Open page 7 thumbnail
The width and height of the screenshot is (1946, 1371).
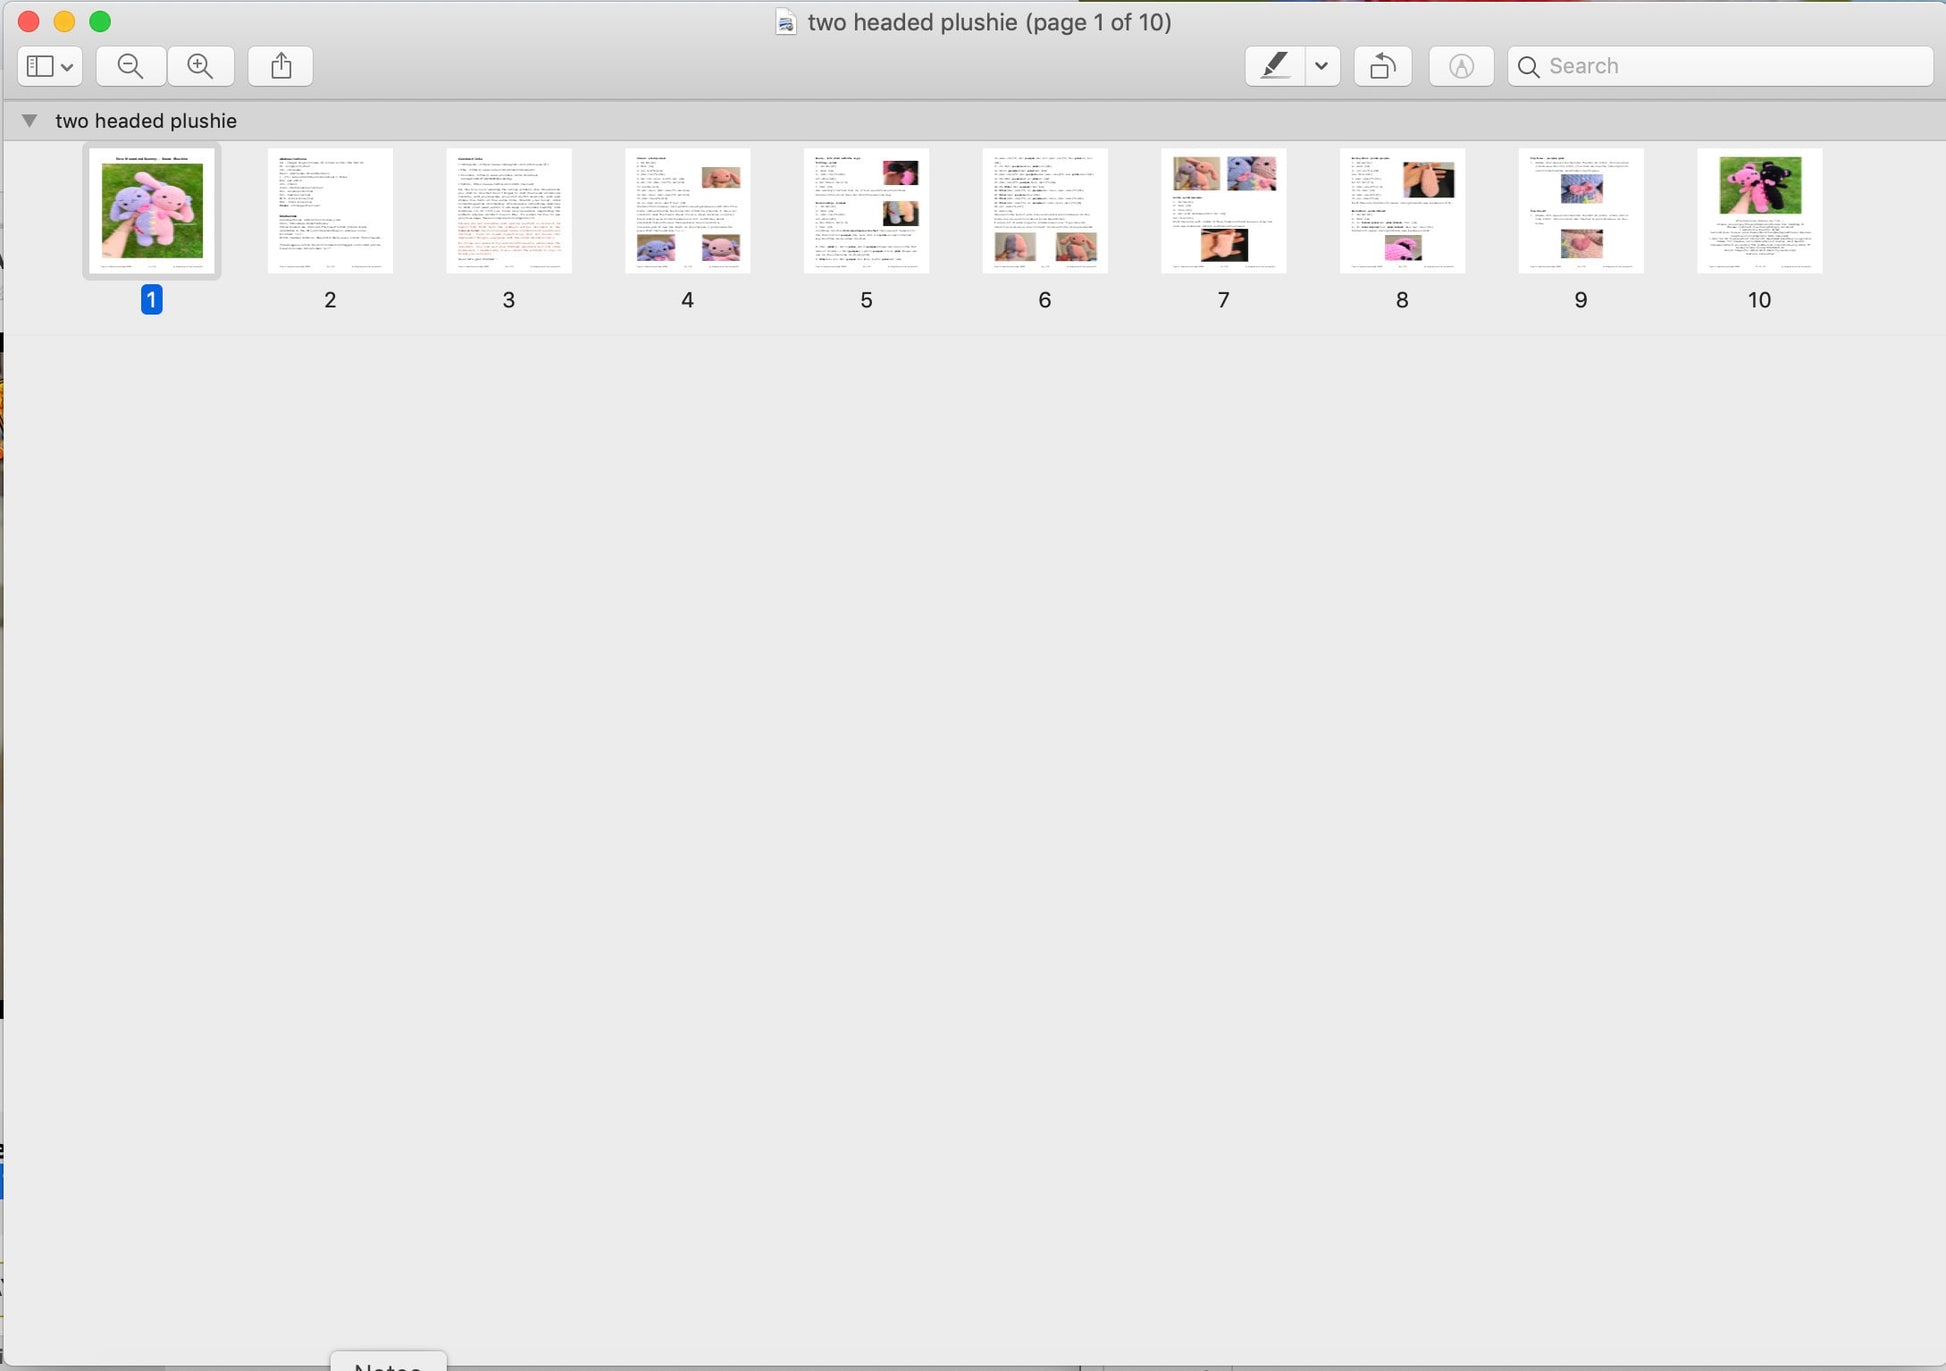click(1223, 211)
